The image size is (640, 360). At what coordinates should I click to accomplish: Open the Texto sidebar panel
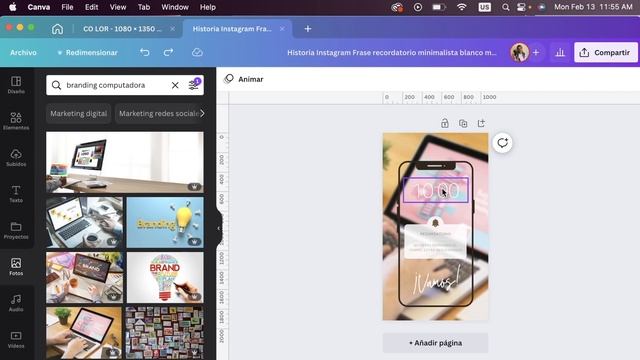16,194
